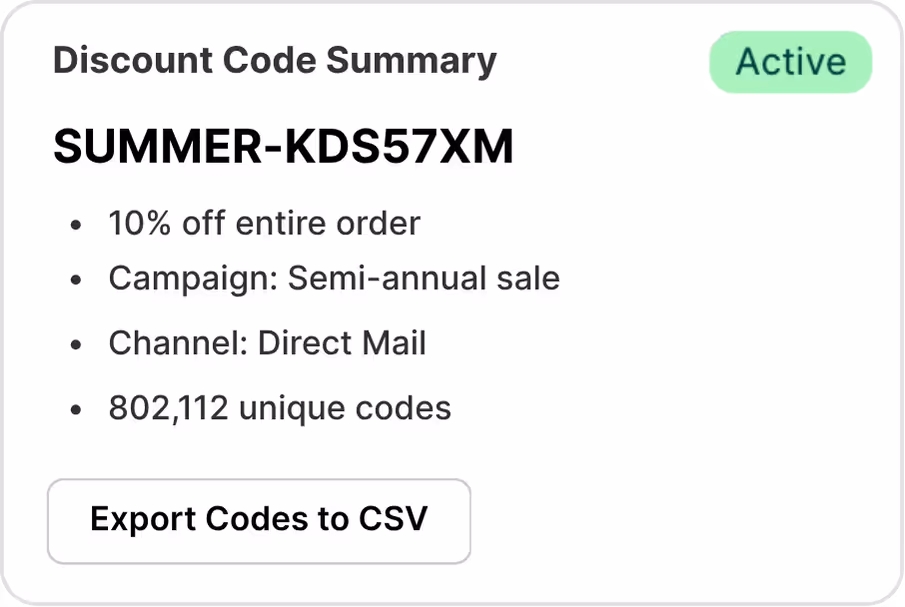The height and width of the screenshot is (607, 905).
Task: Select the Semi-annual sale campaign name
Action: point(422,278)
